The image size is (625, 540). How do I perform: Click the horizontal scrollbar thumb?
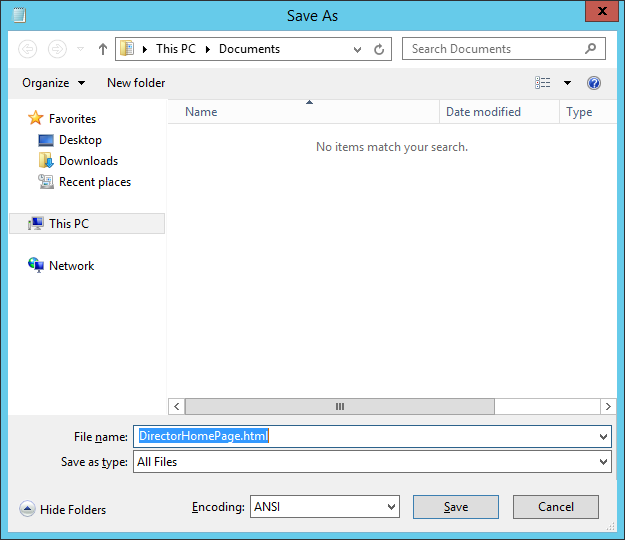tap(339, 406)
